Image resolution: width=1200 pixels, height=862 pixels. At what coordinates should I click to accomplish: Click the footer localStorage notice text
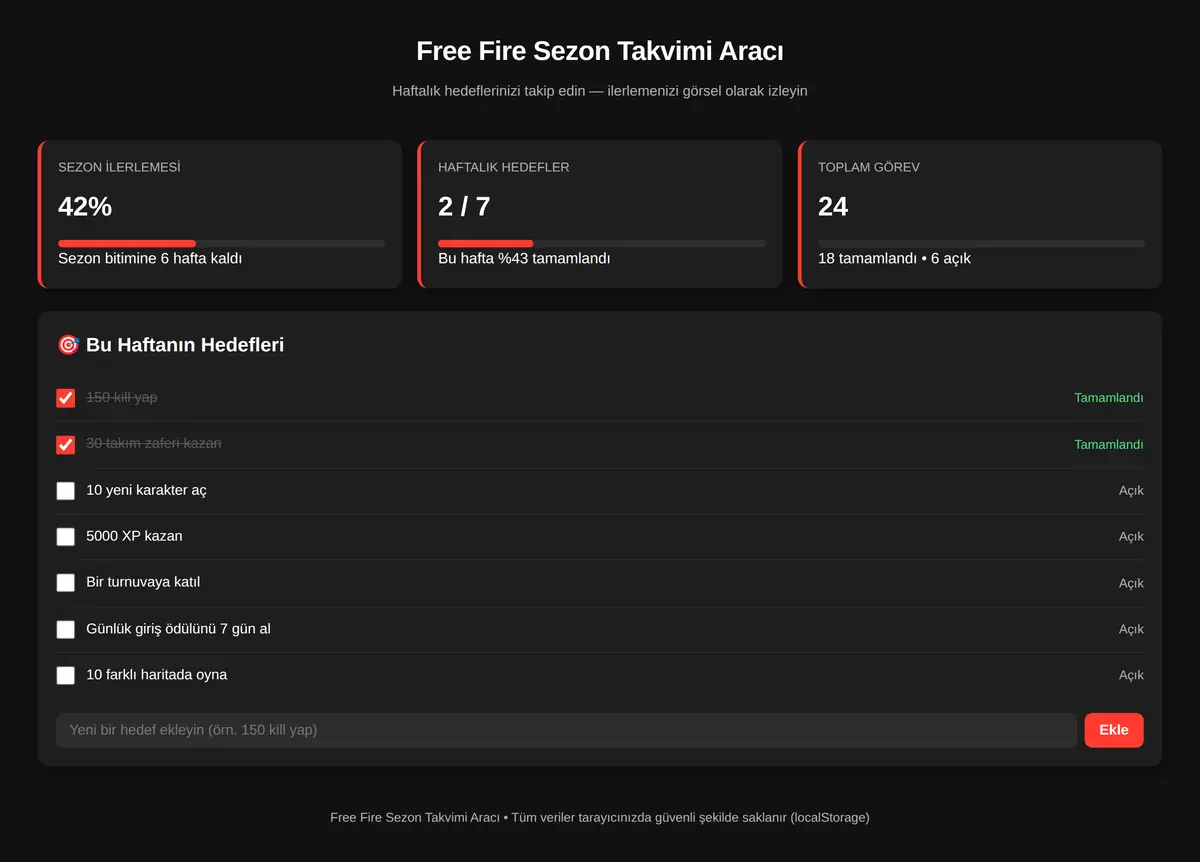600,818
